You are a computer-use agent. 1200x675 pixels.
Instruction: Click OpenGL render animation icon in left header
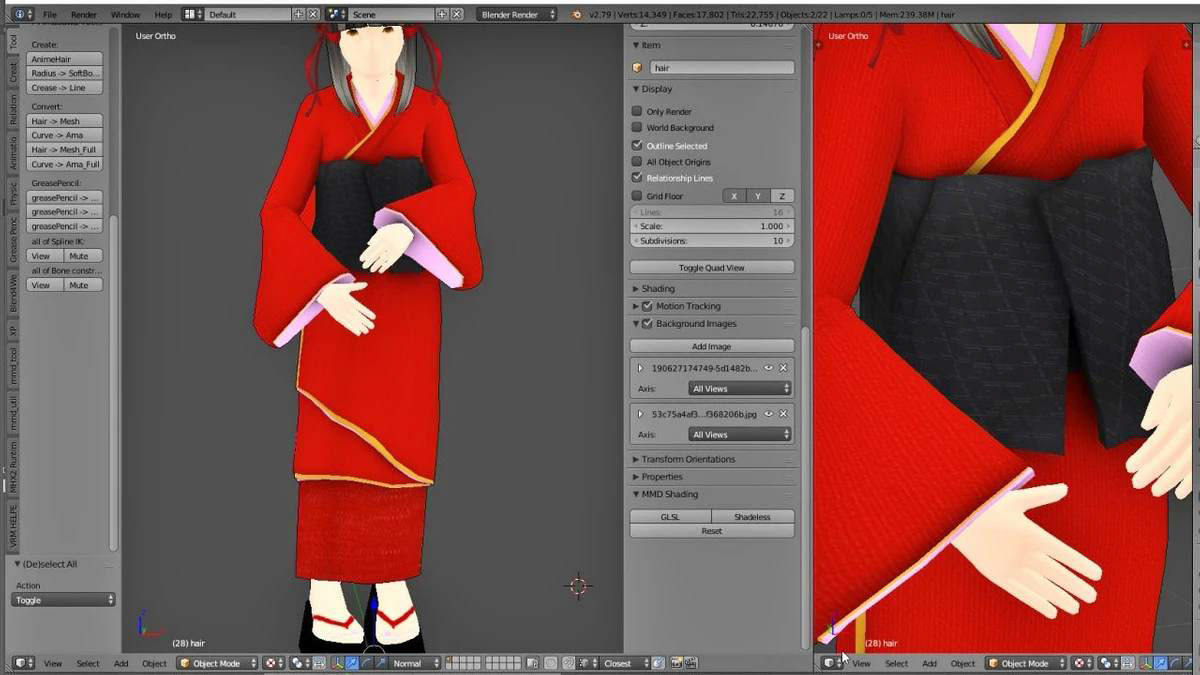click(x=690, y=663)
